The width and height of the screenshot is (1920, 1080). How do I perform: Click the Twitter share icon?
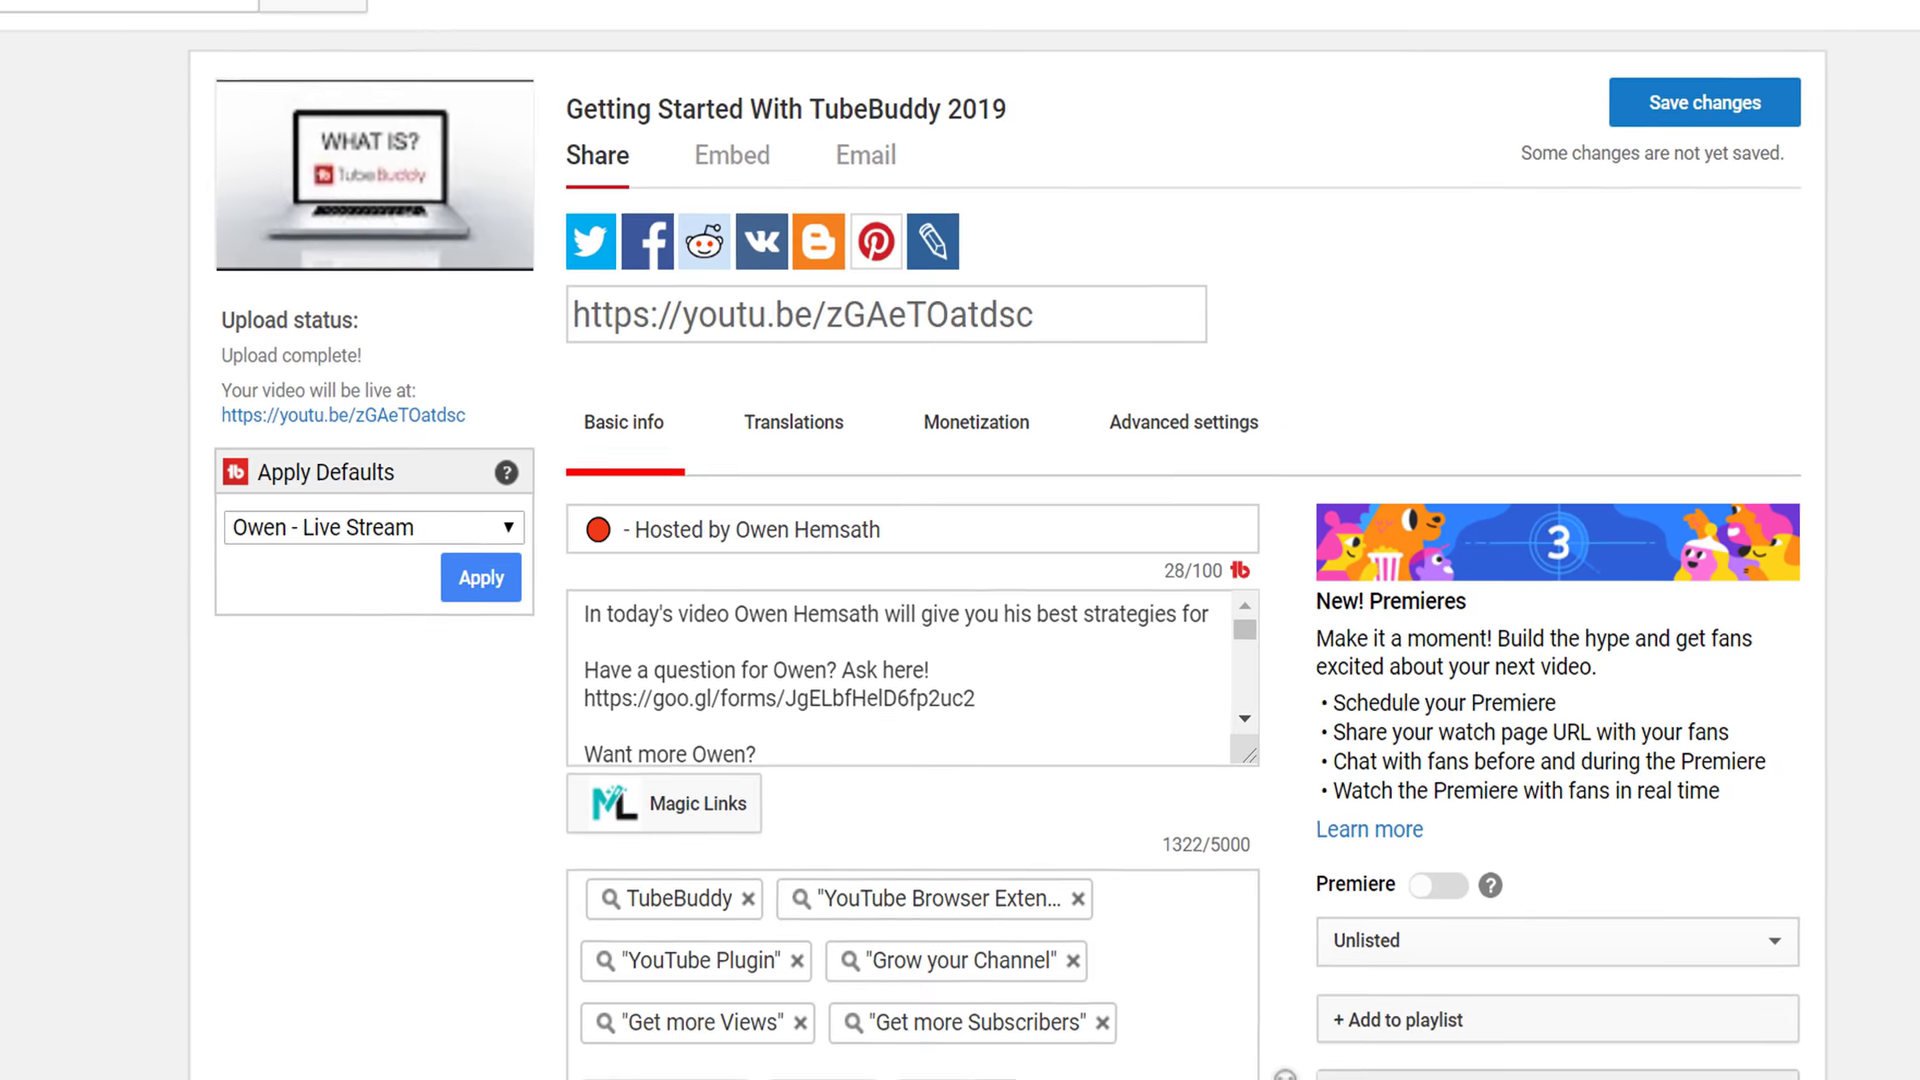[591, 241]
